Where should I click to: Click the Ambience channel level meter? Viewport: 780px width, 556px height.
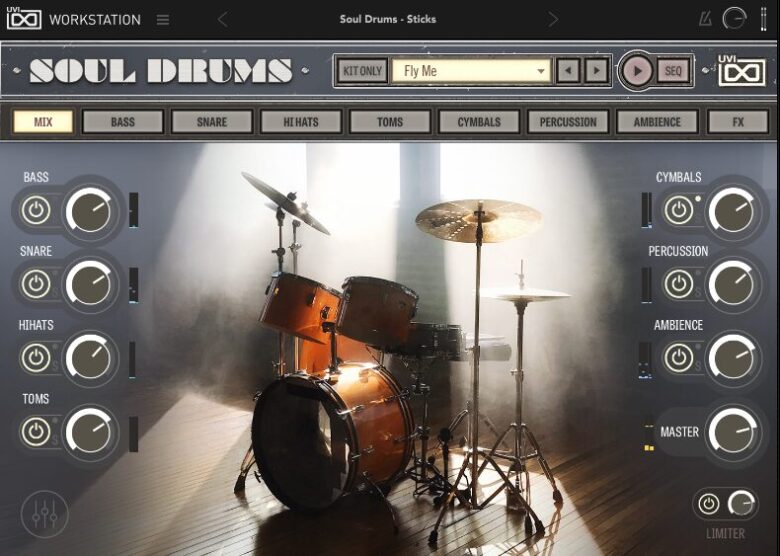click(x=645, y=360)
